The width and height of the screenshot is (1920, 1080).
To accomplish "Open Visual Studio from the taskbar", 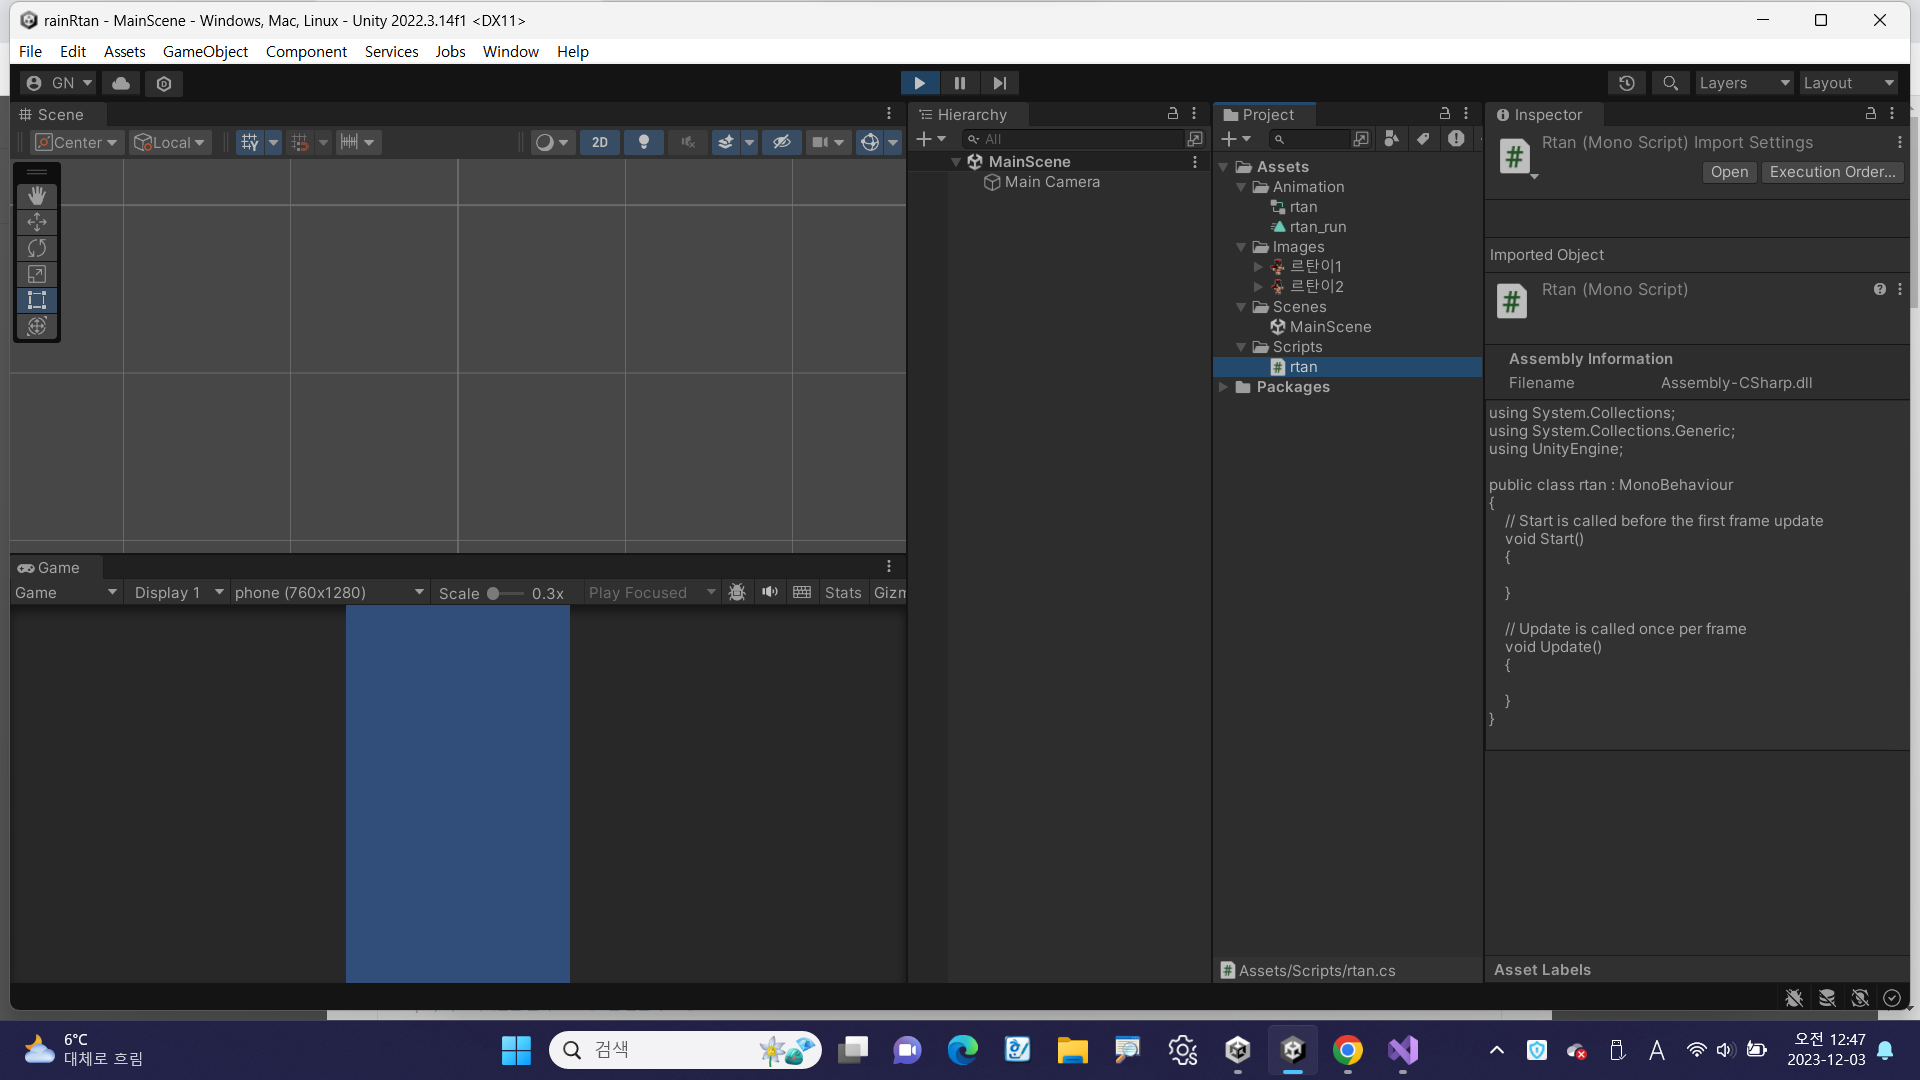I will (x=1403, y=1050).
